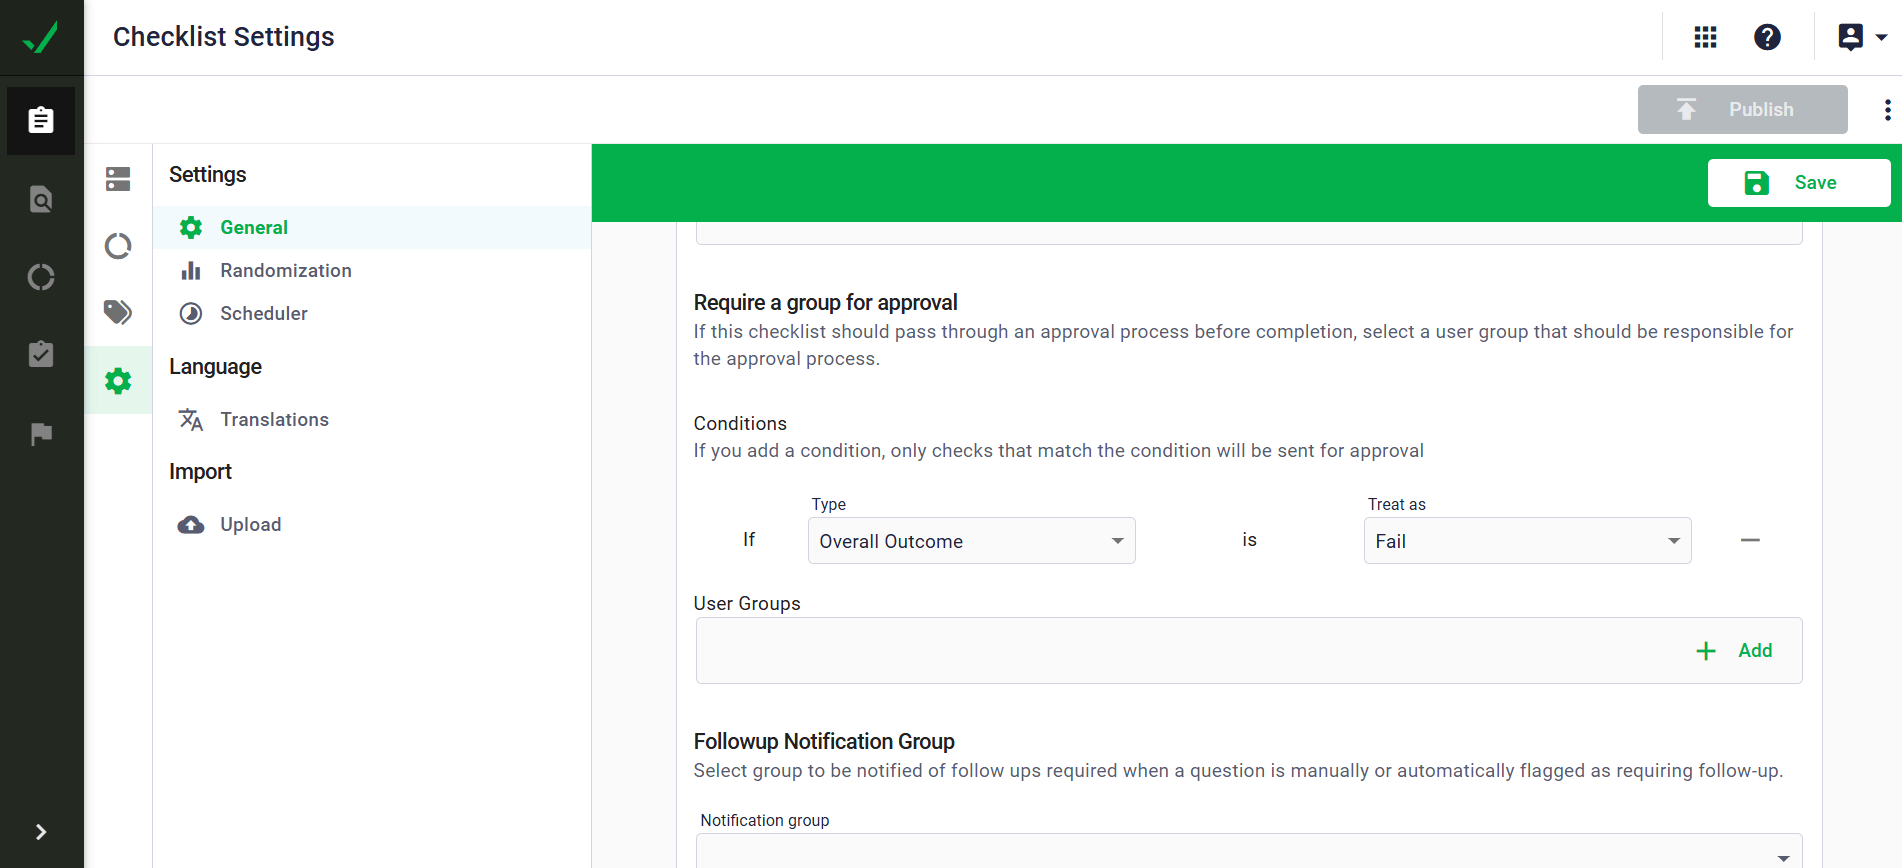Image resolution: width=1902 pixels, height=868 pixels.
Task: Click the apps grid icon in header
Action: (1705, 37)
